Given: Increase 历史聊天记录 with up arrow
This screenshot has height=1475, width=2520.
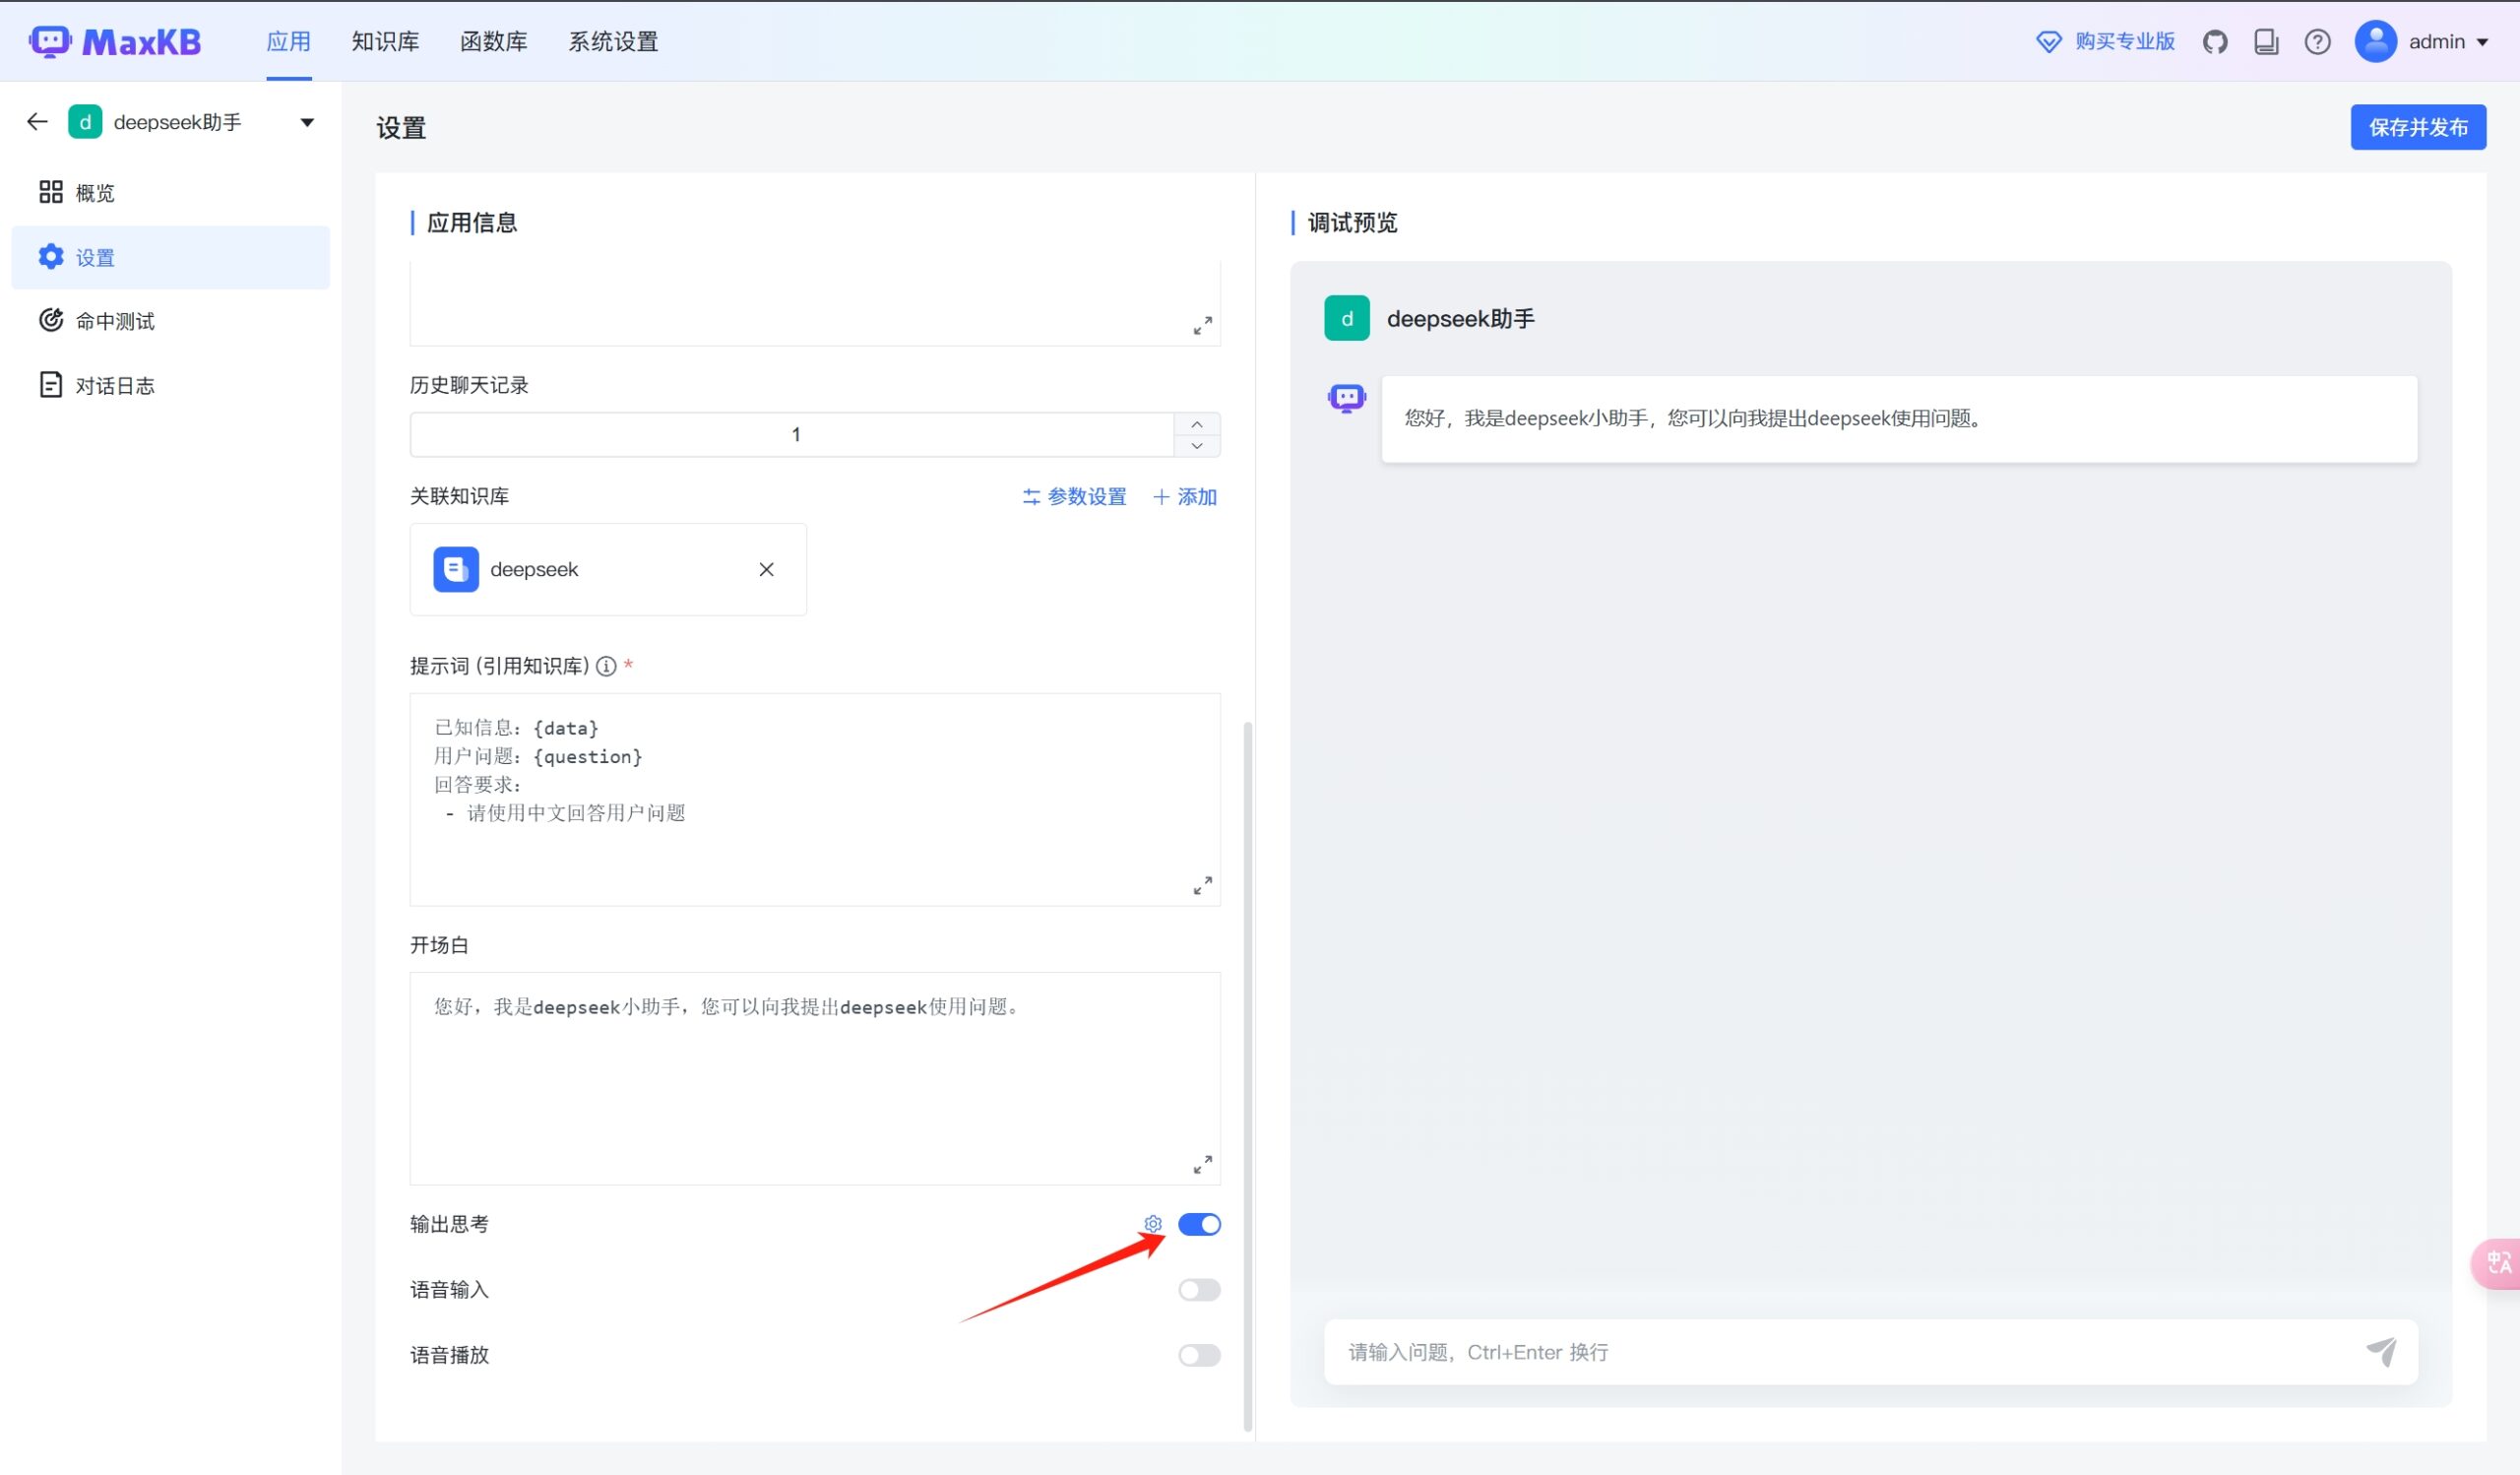Looking at the screenshot, I should [1197, 424].
